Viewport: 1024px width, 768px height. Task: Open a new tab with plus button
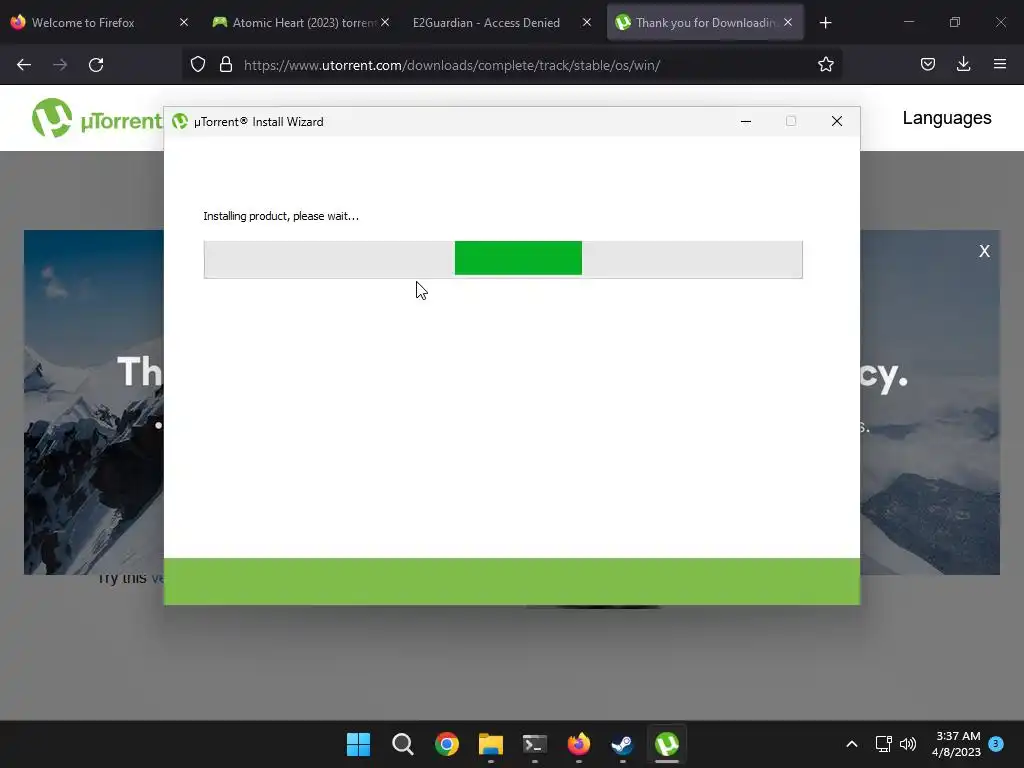coord(825,23)
